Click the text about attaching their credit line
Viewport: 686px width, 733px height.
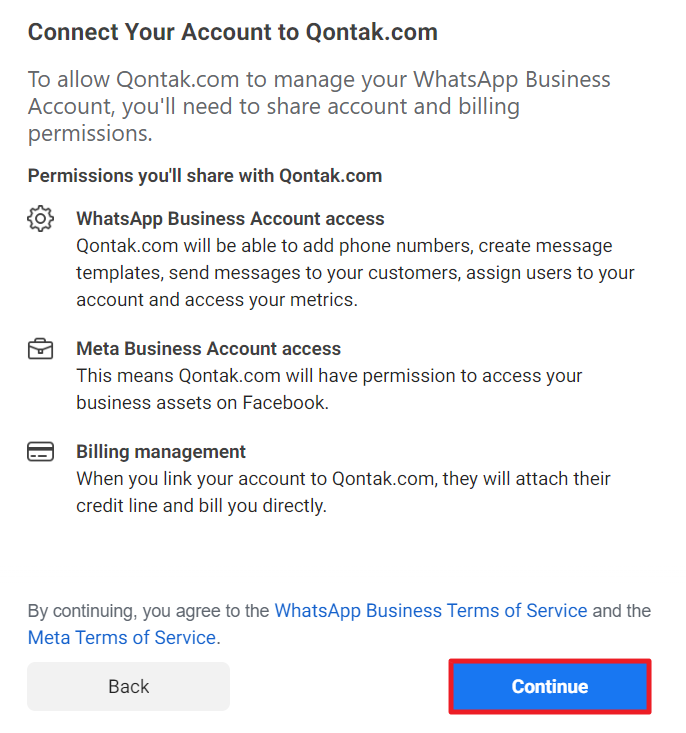tap(343, 492)
